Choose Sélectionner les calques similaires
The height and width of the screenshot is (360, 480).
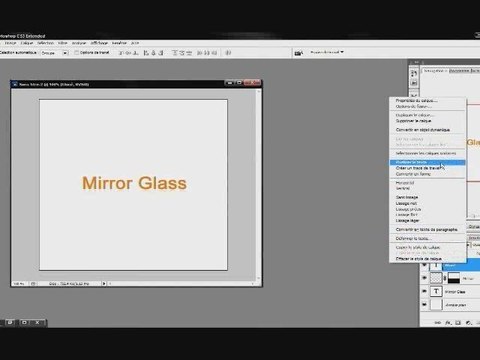point(426,153)
